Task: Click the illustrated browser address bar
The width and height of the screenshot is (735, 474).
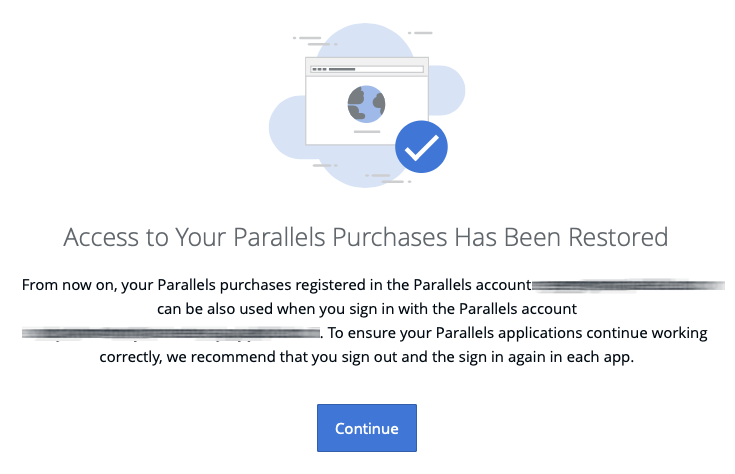Action: [x=367, y=69]
